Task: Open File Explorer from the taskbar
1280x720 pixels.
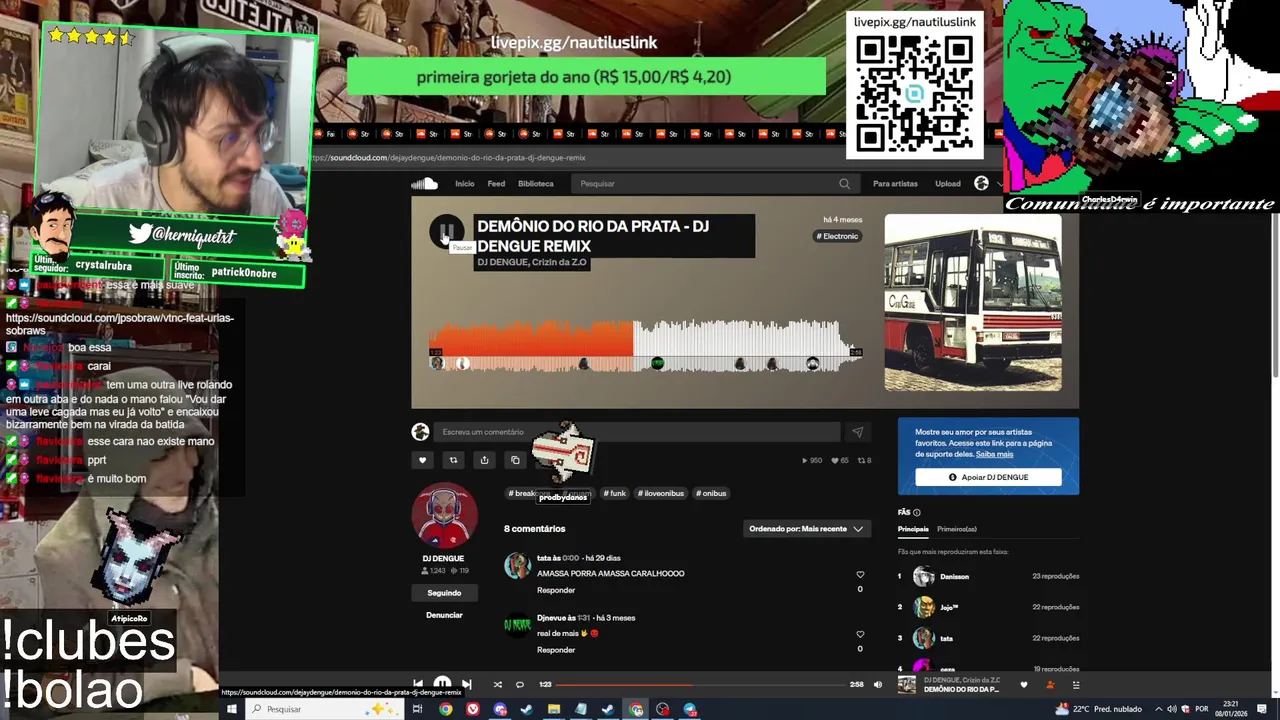Action: pyautogui.click(x=553, y=709)
